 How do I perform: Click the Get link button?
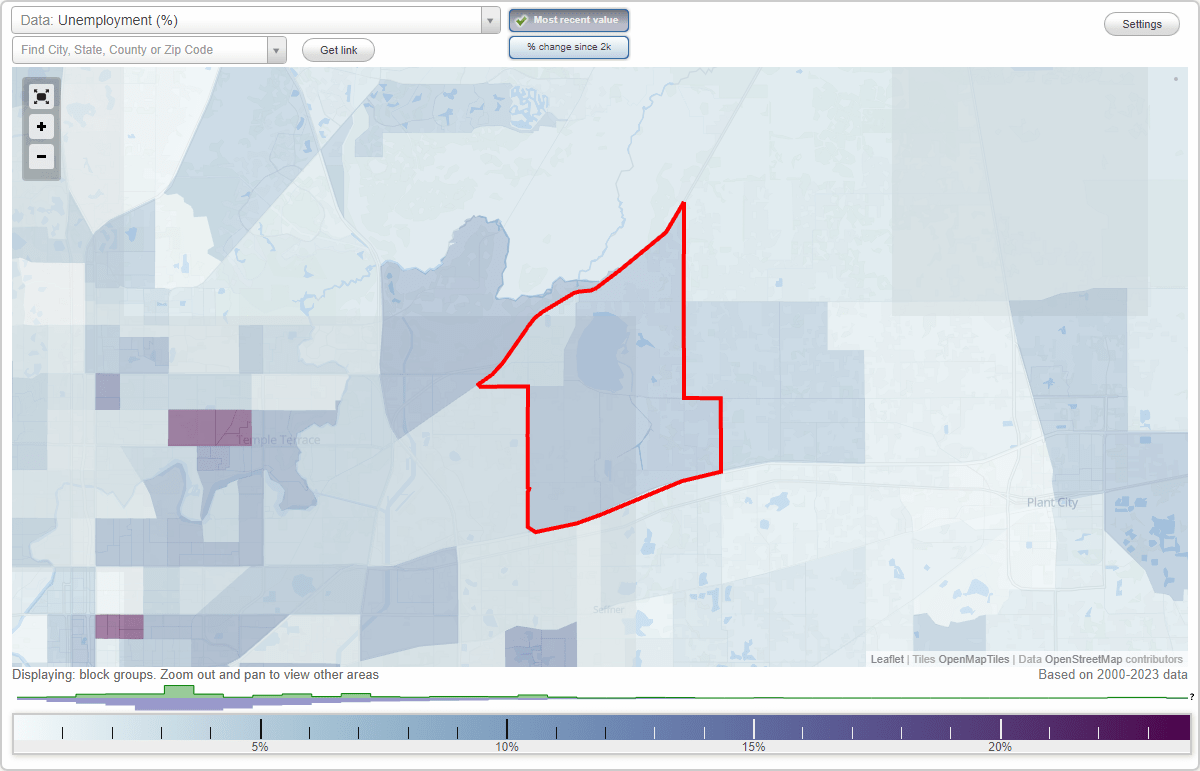[337, 49]
